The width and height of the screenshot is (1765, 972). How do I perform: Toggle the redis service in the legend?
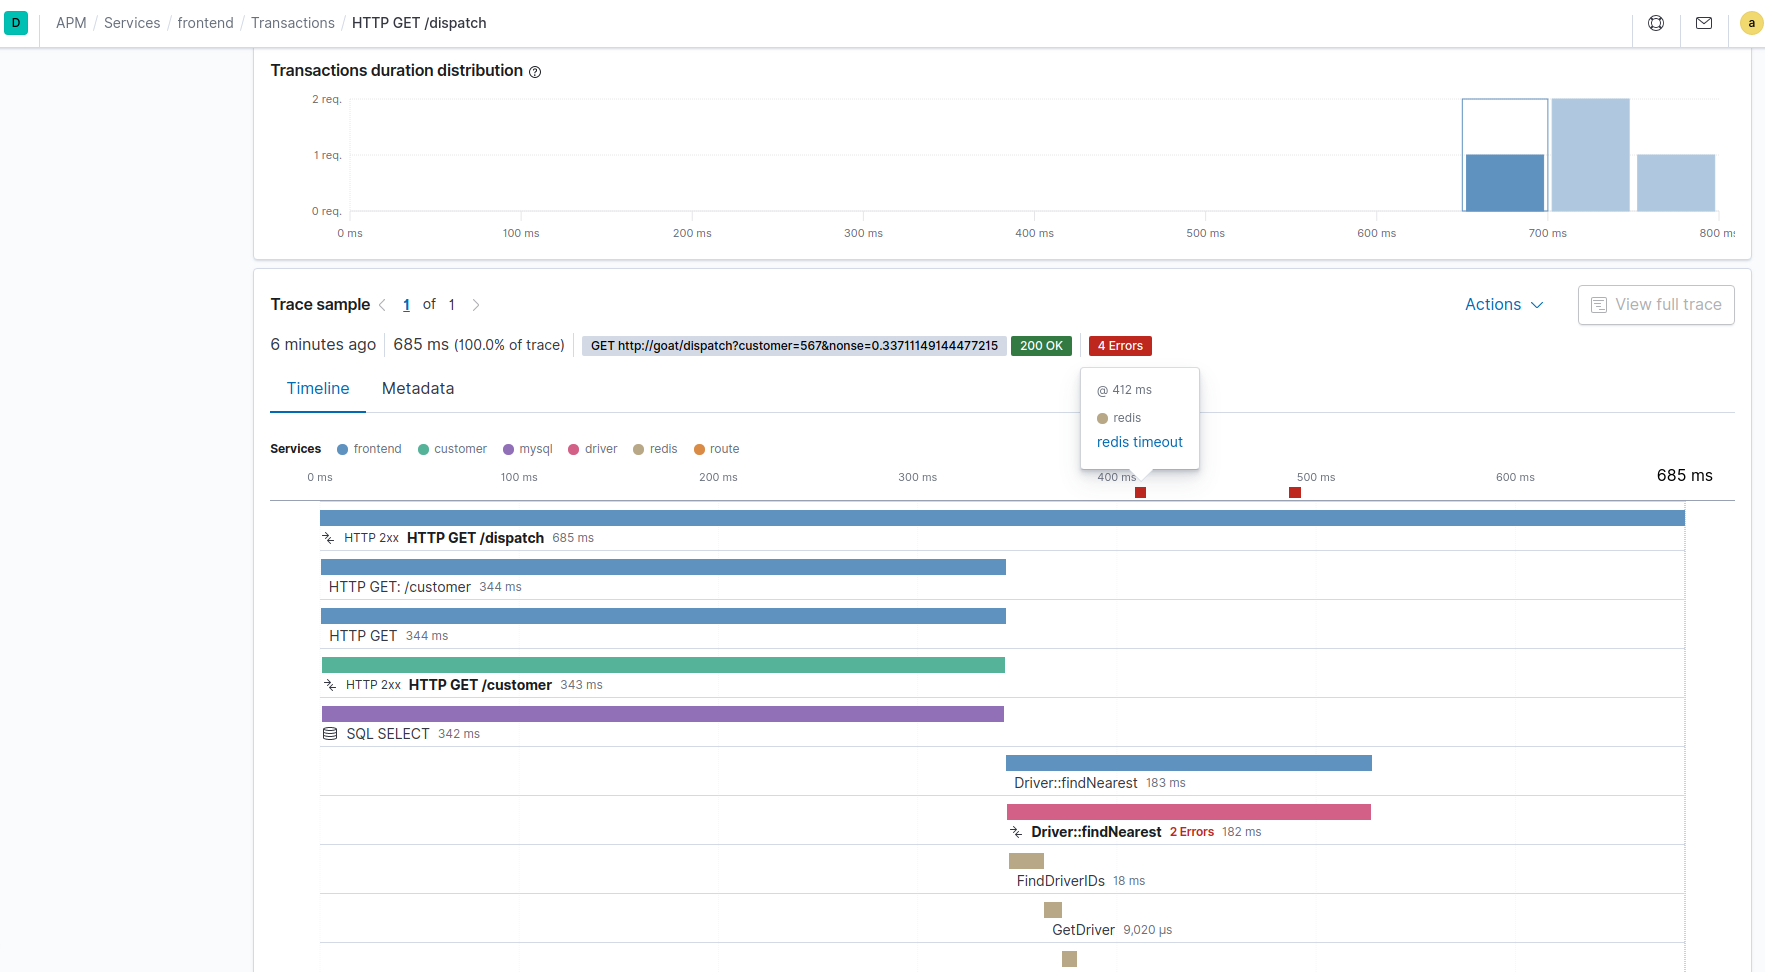click(655, 449)
